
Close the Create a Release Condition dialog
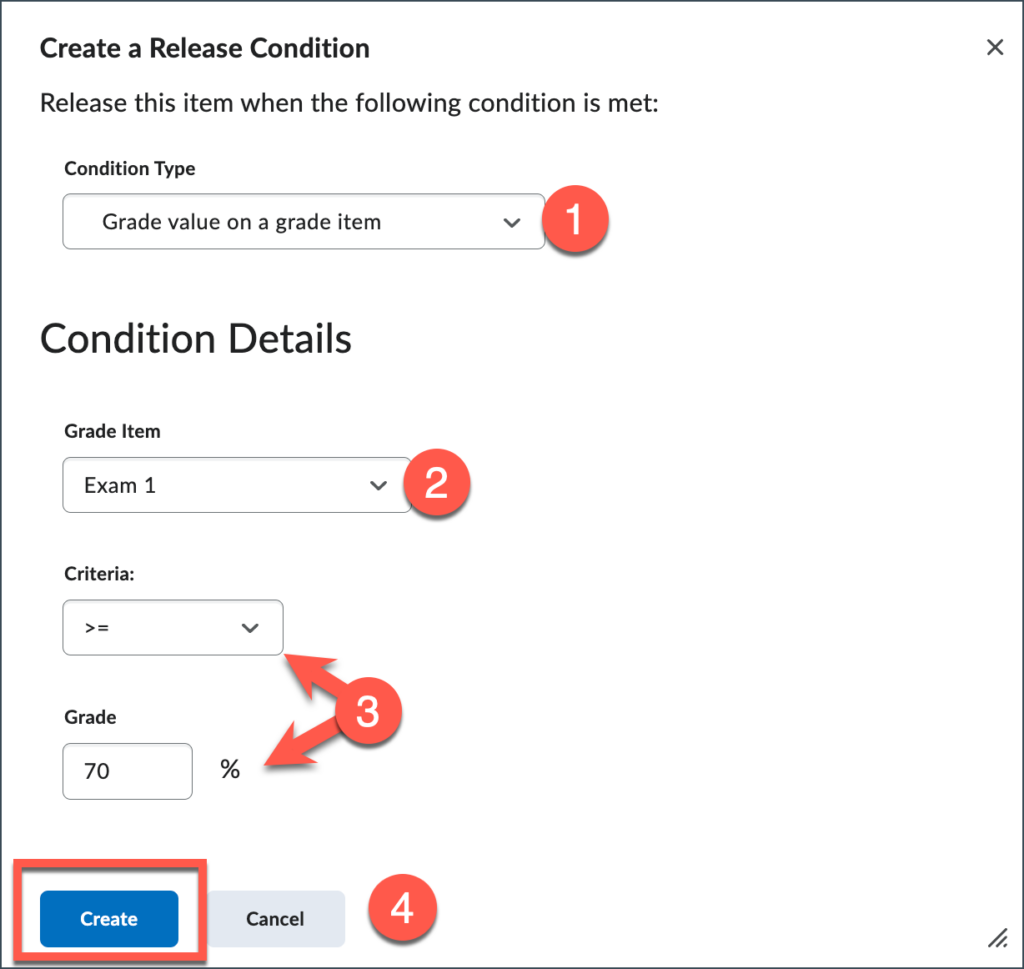pyautogui.click(x=995, y=47)
